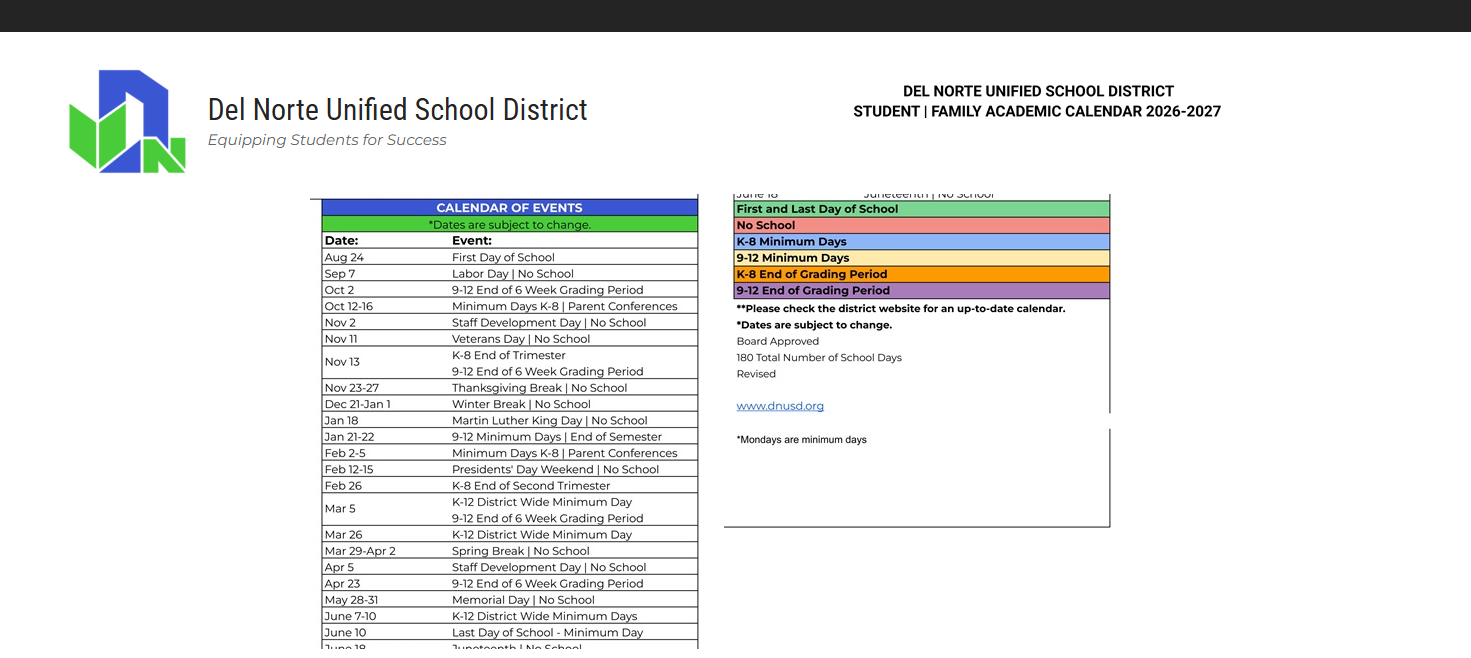Click 'Memorial Day | No School' event
1471x658 pixels.
523,600
